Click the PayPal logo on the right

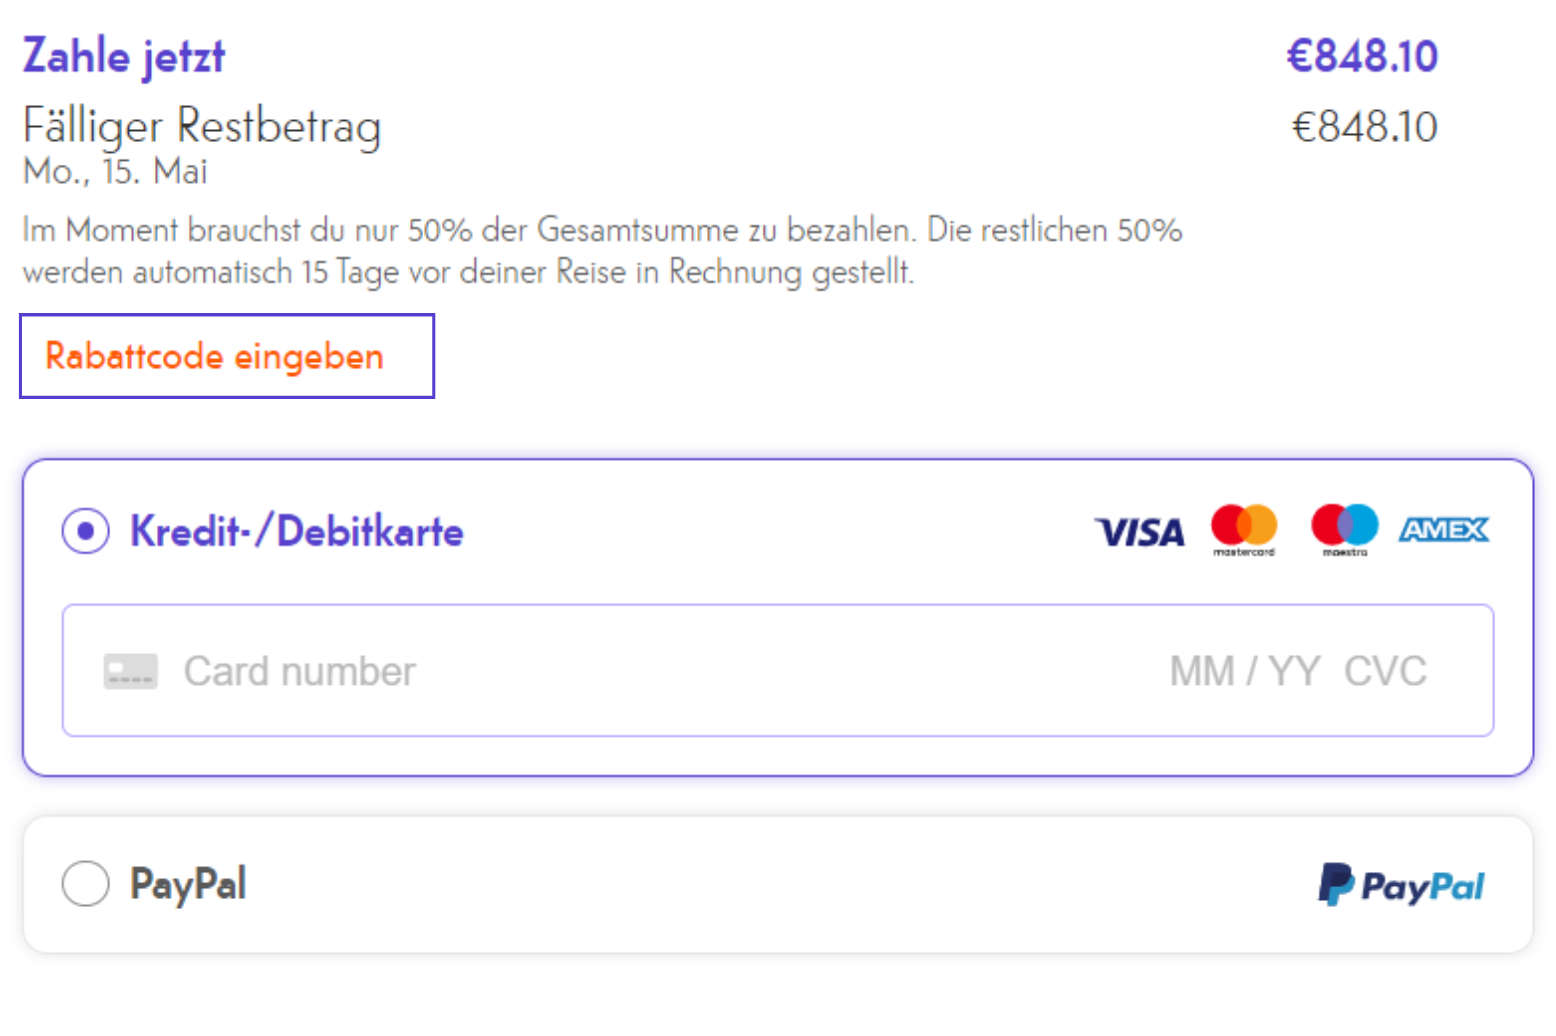point(1401,885)
